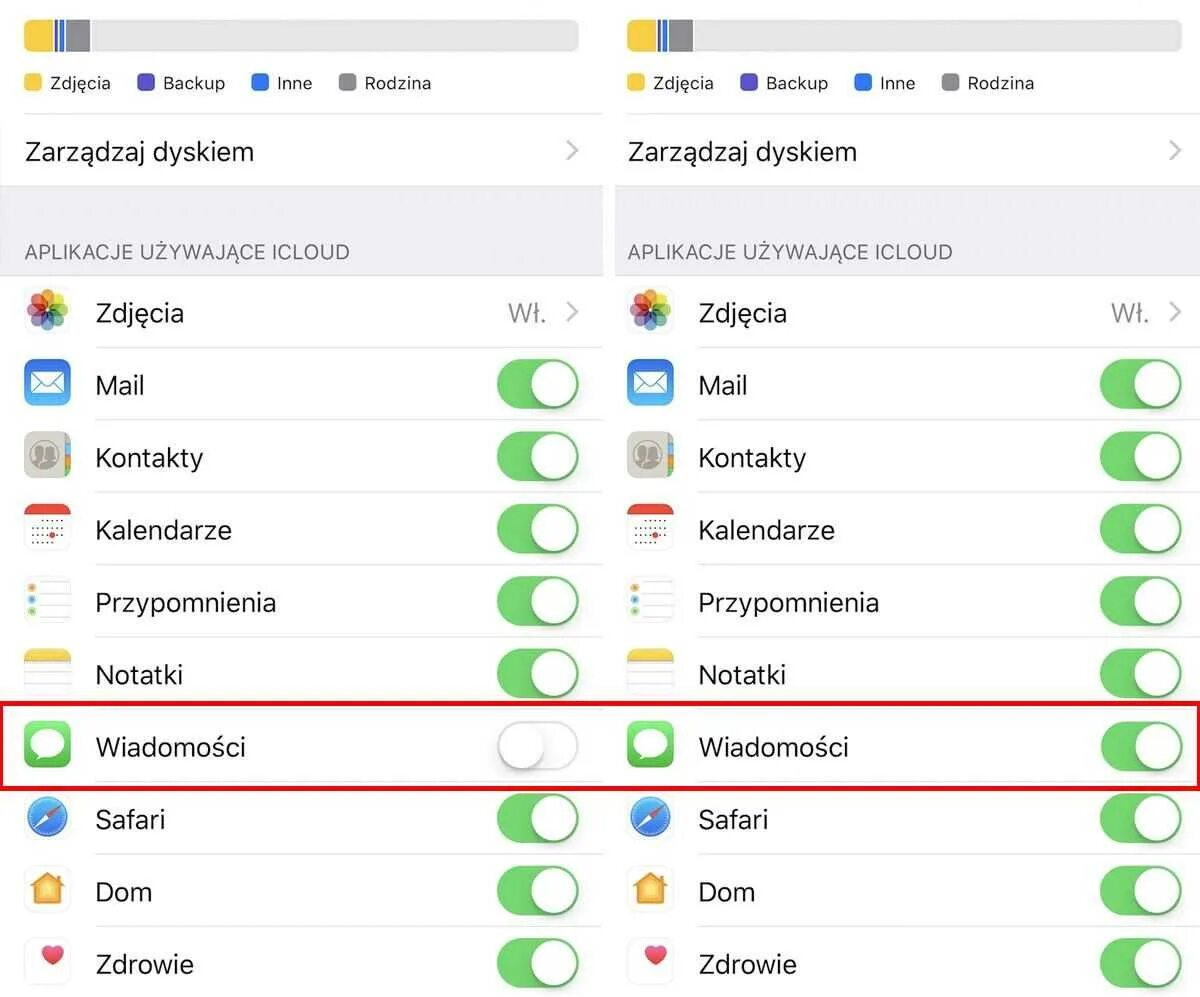Tap the green Messages icon in left screenshot
1200x997 pixels.
47,746
